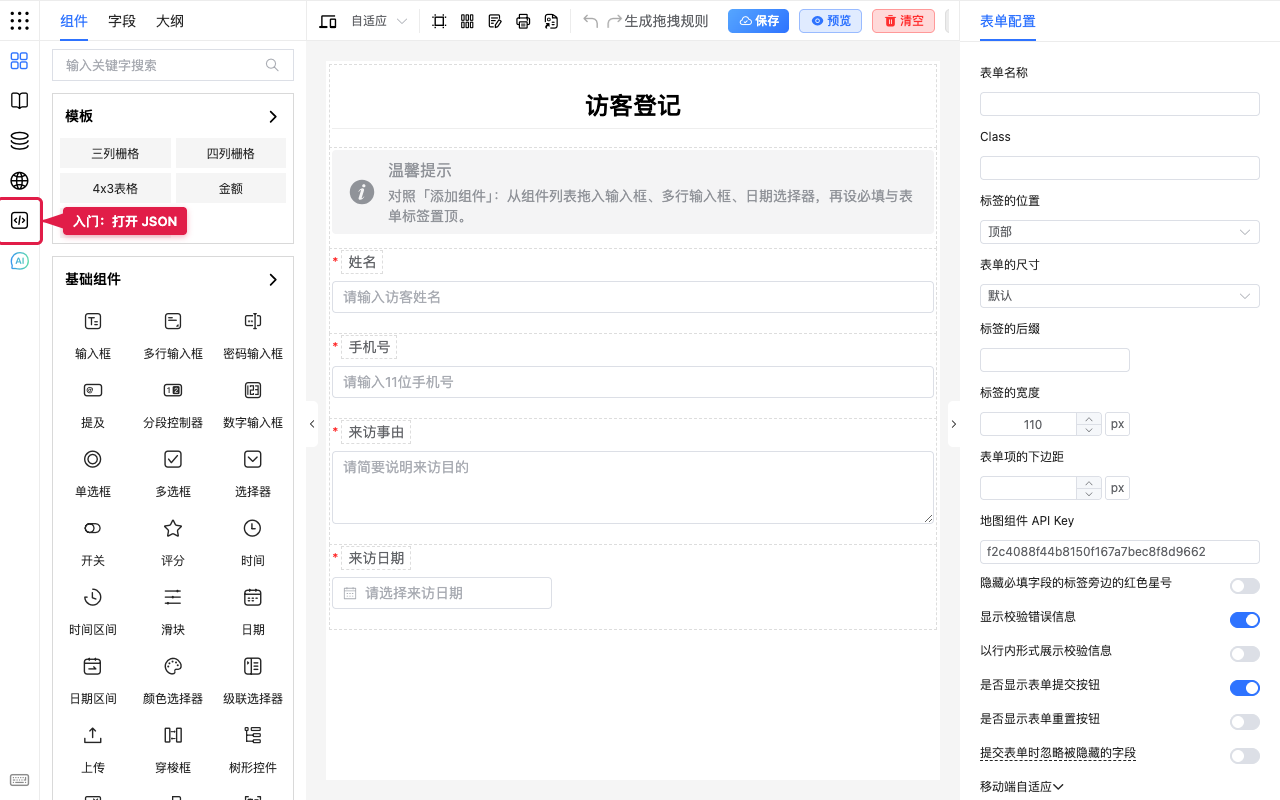Click the redo arrow icon

(x=614, y=21)
